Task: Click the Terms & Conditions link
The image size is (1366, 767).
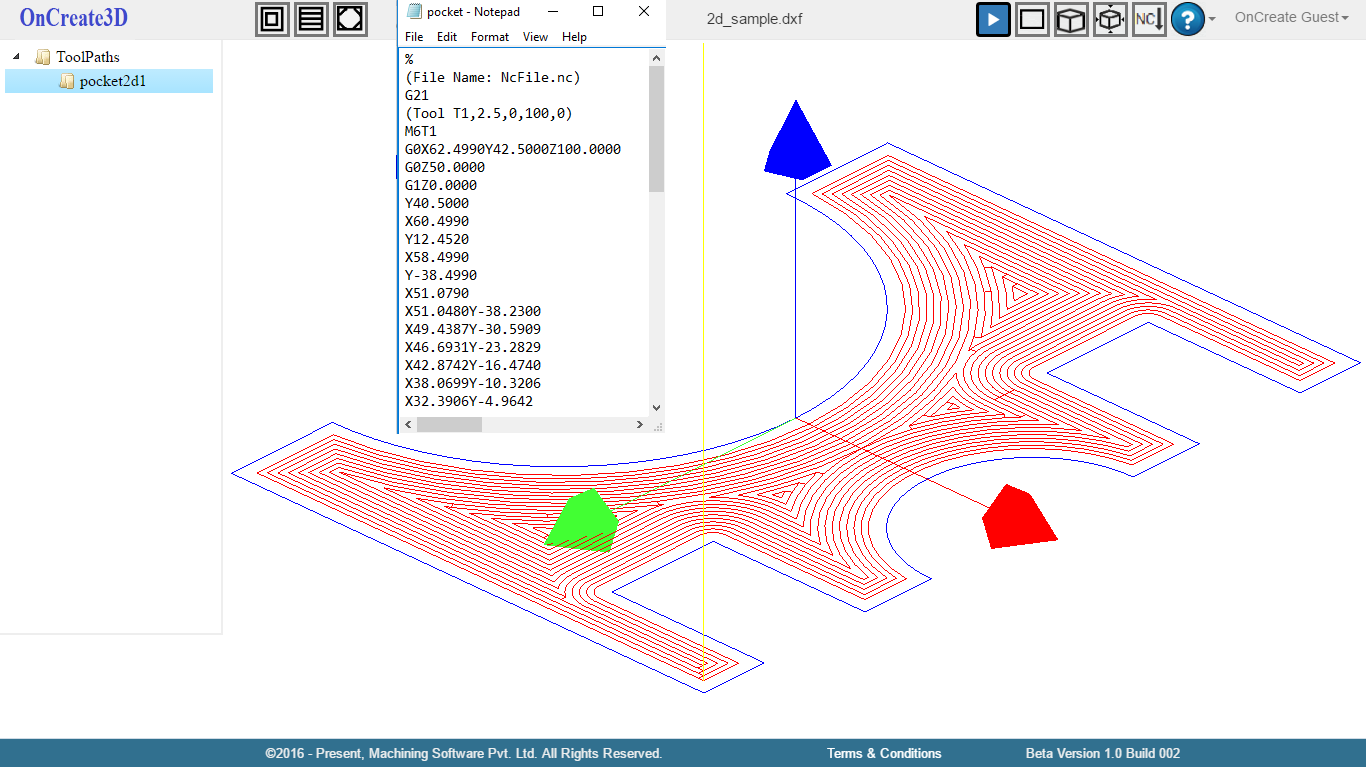Action: 884,753
